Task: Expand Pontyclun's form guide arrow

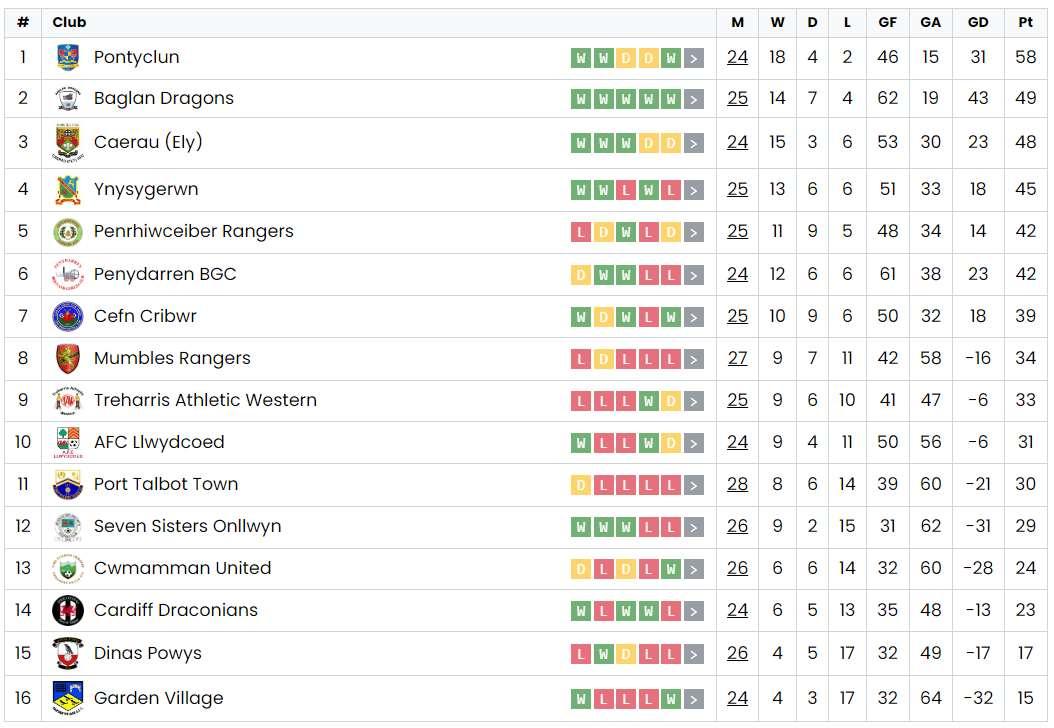Action: click(x=694, y=58)
